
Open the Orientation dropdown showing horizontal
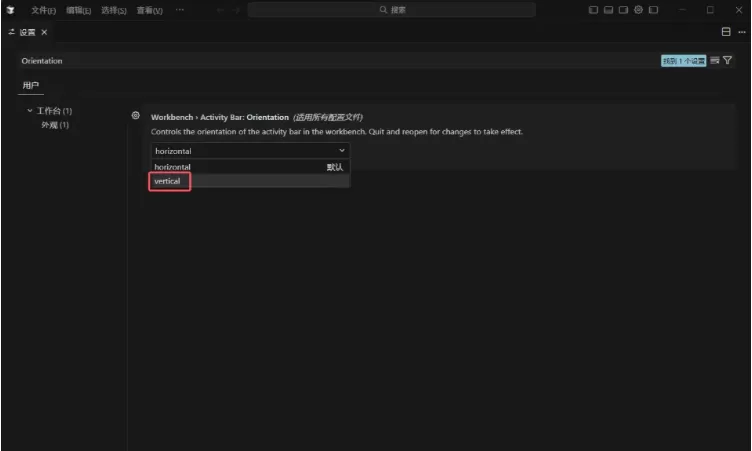click(x=250, y=151)
